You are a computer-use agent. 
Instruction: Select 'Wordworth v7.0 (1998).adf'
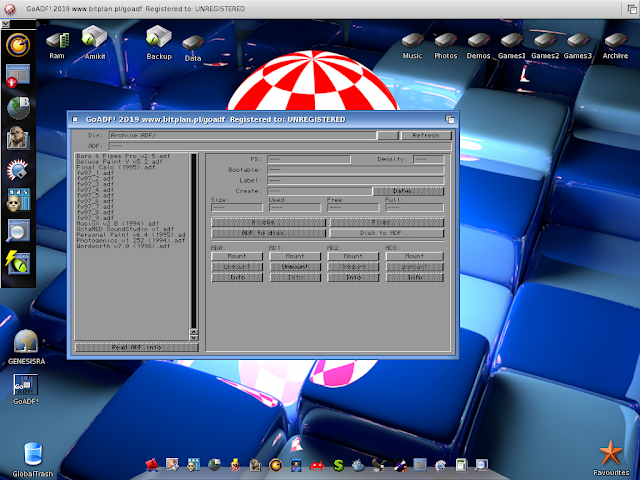123,246
